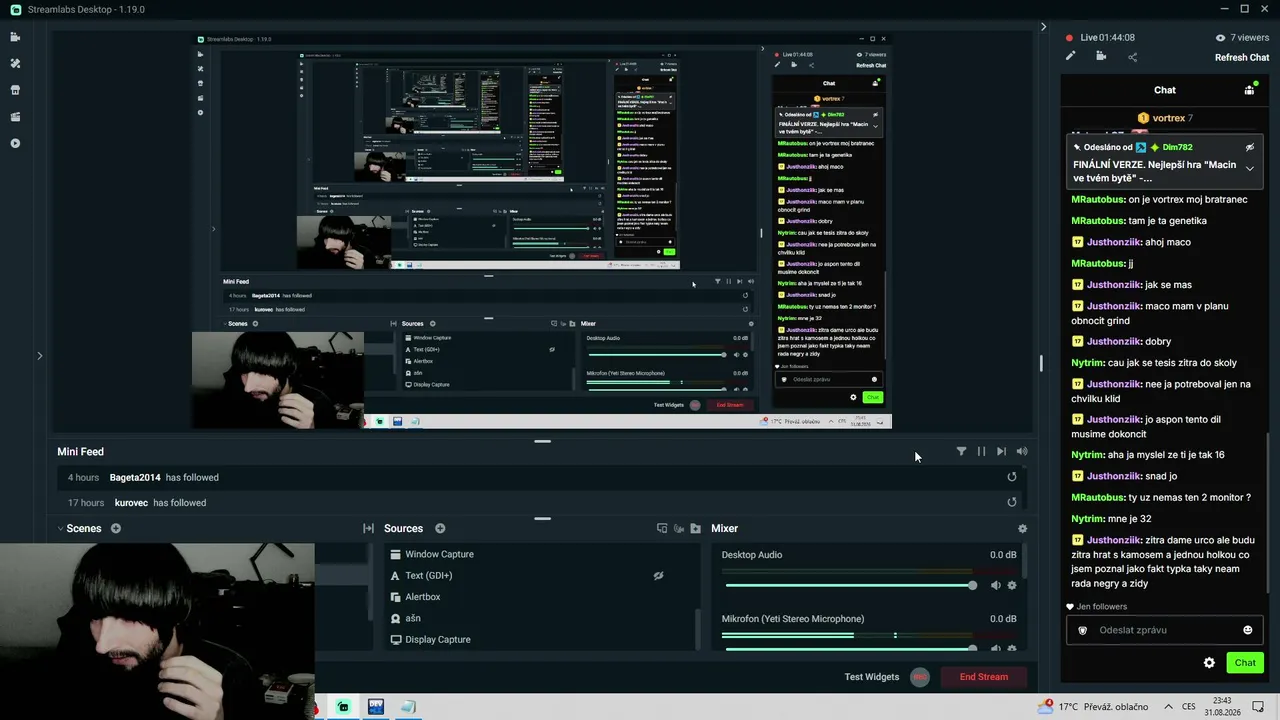1280x720 pixels.
Task: Open the chat community members icon
Action: tap(1249, 90)
